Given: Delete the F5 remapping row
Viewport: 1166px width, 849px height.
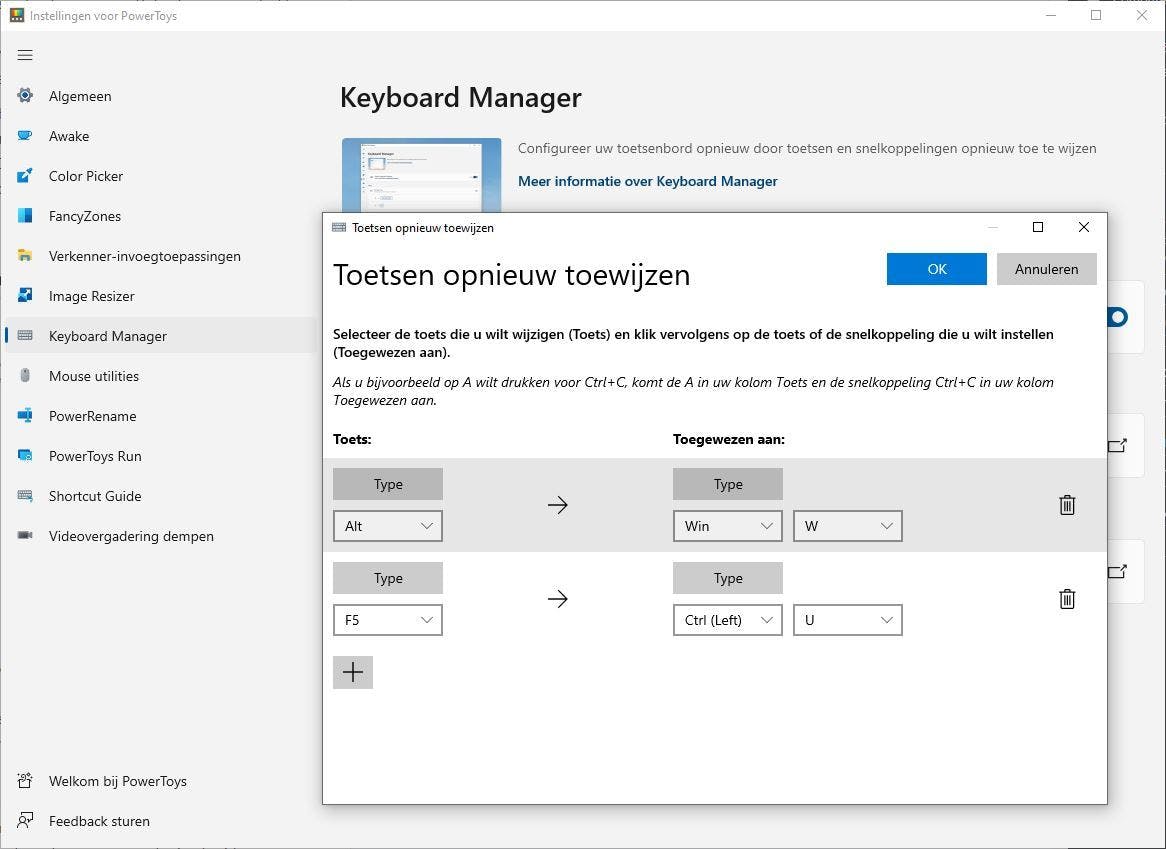Looking at the screenshot, I should [1067, 599].
